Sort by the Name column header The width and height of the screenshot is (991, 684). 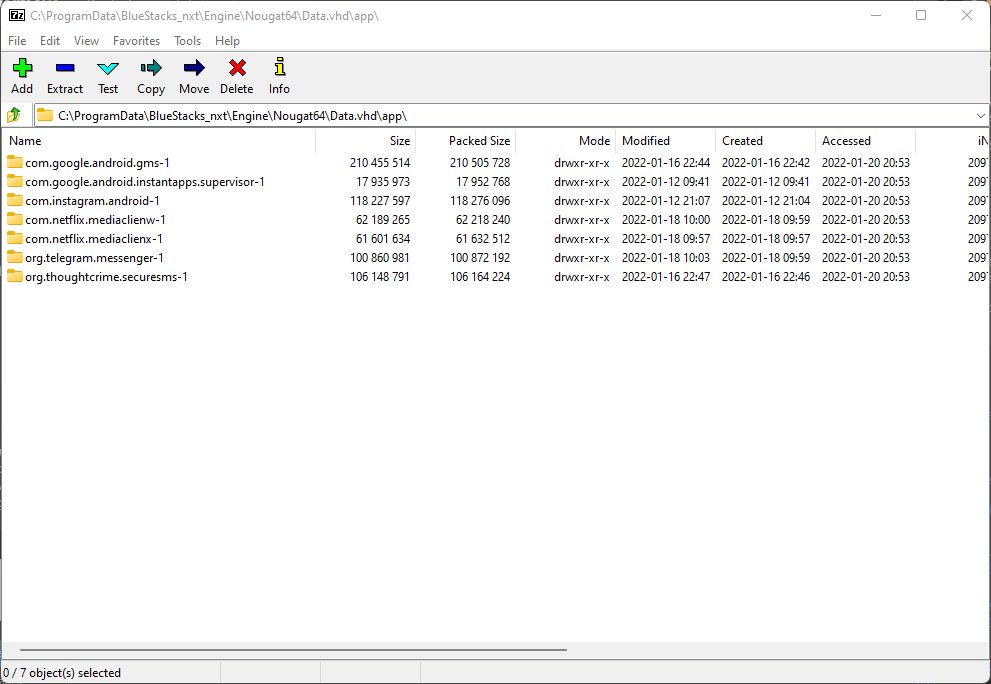point(159,141)
